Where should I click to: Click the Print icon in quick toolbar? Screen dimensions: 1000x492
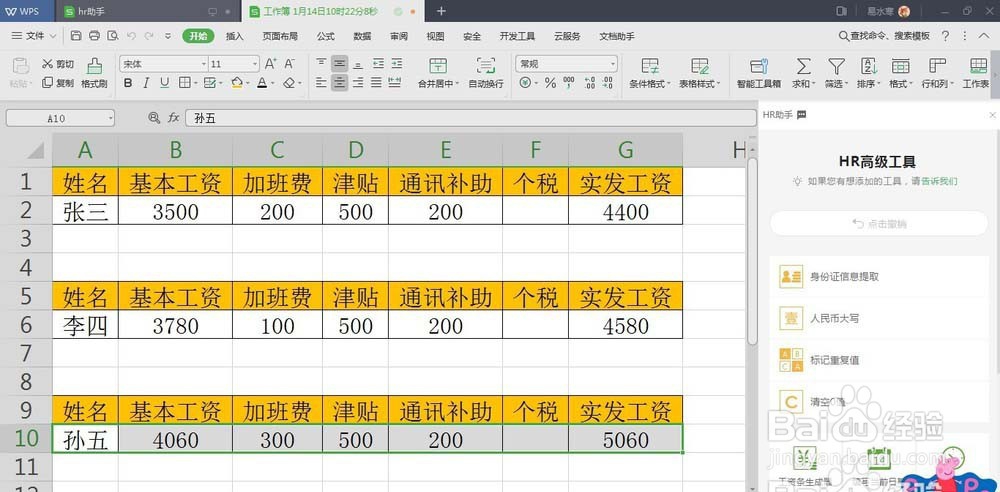pos(94,36)
